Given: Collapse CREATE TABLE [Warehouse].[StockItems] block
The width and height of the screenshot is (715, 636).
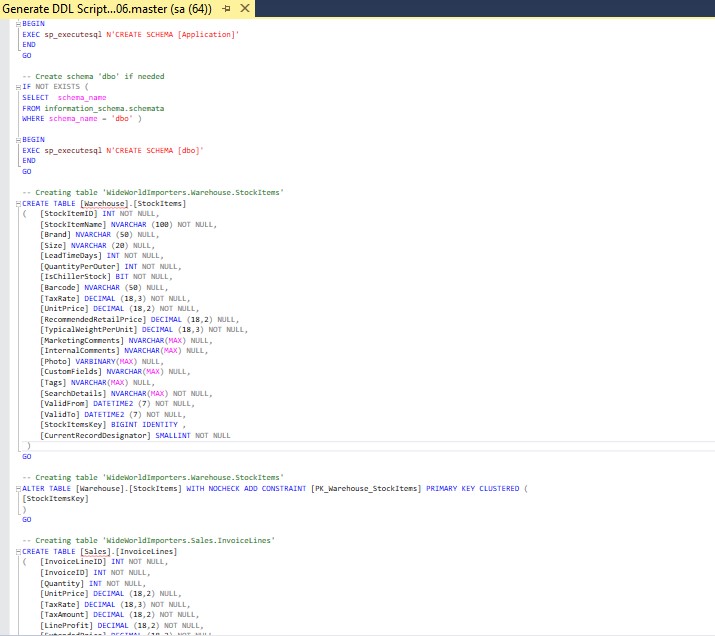Looking at the screenshot, I should tap(18, 204).
